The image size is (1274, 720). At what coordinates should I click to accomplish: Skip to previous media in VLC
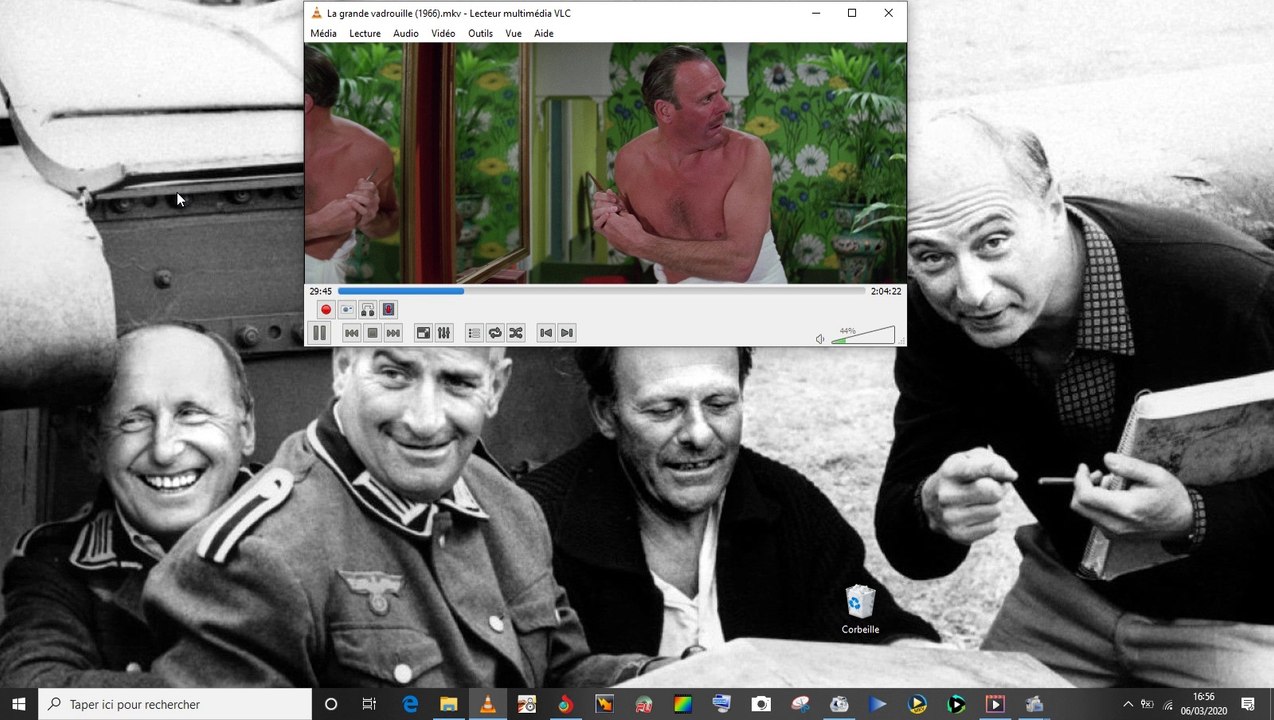pyautogui.click(x=351, y=333)
